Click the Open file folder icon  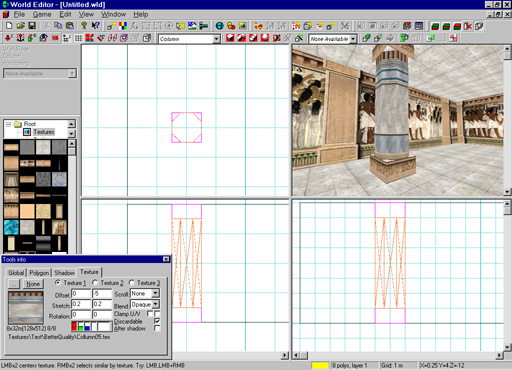point(21,26)
